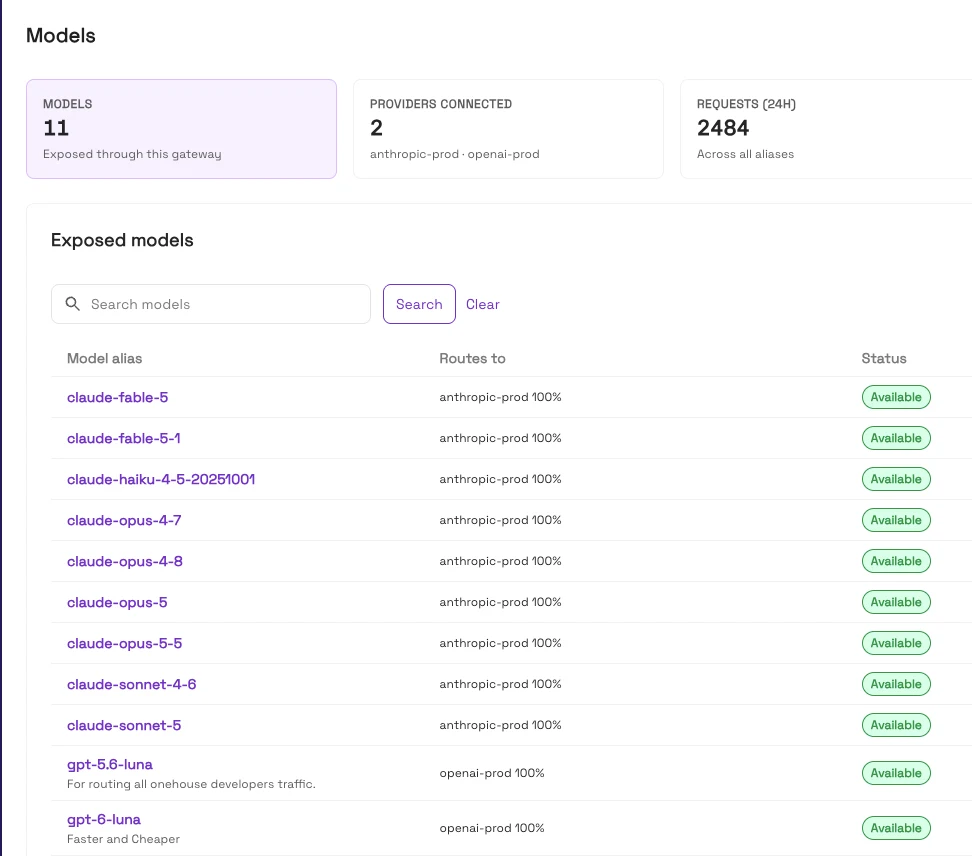
Task: Open the claude-sonnet-5 model alias
Action: tap(124, 725)
